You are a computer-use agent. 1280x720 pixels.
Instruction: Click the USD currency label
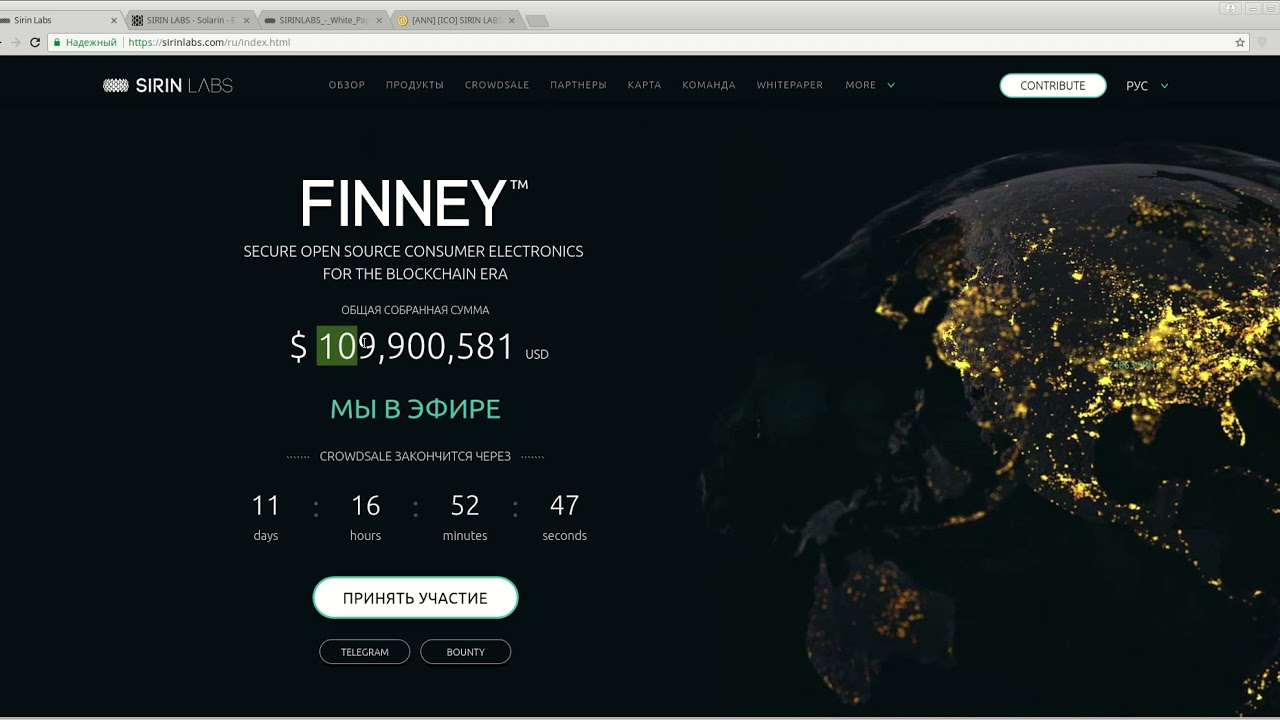coord(537,354)
